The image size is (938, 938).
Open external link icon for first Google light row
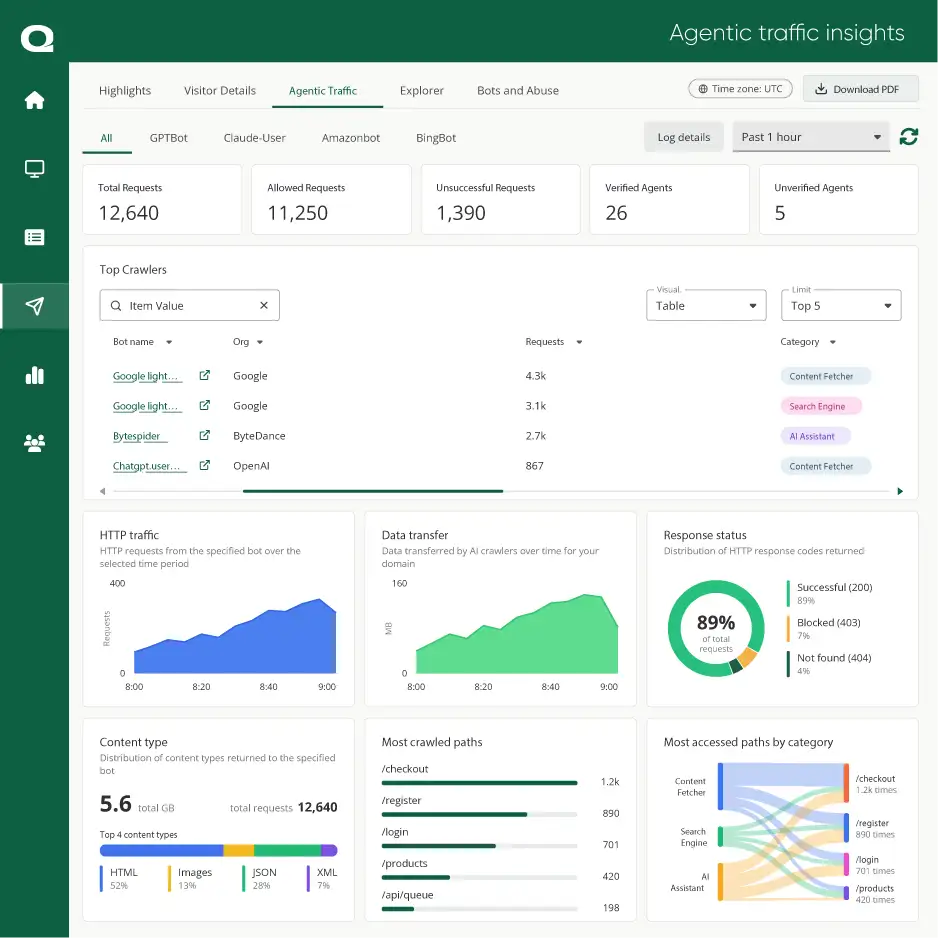tap(205, 375)
